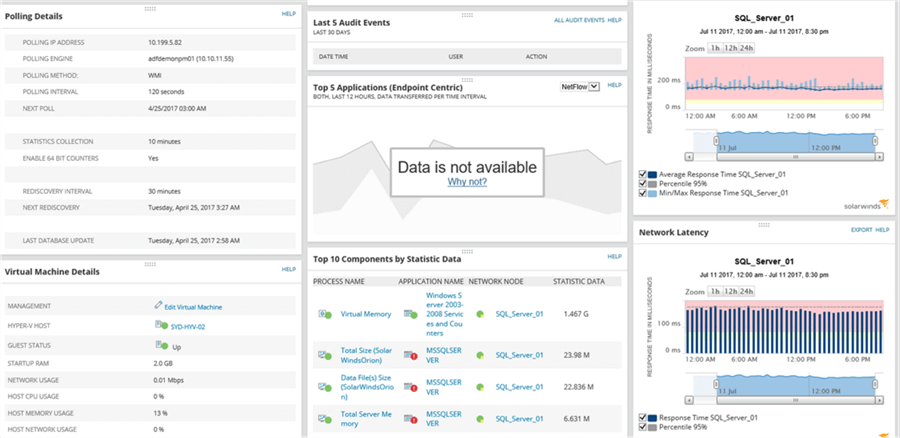Open Data File(s) Size (SolarWindsOrion) link

coord(366,387)
